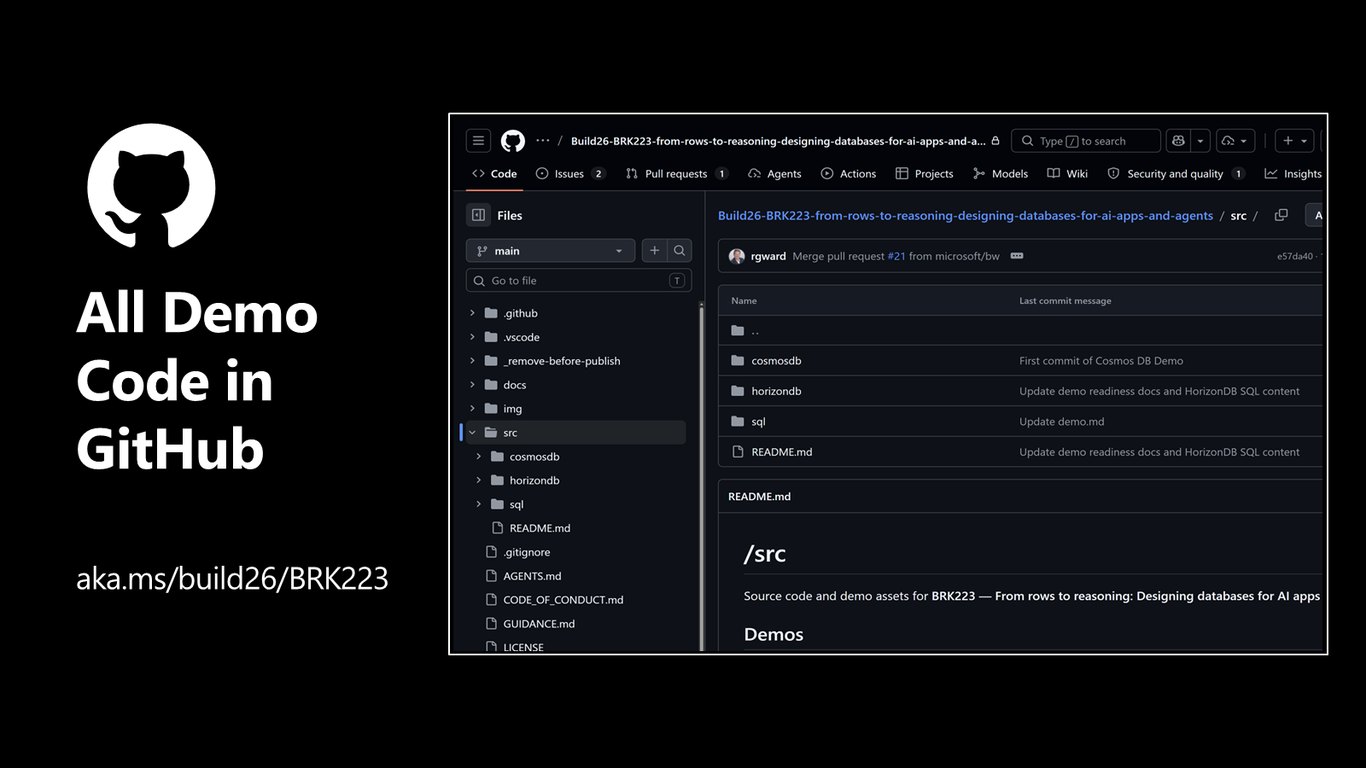Open the Issues tab

[x=570, y=174]
